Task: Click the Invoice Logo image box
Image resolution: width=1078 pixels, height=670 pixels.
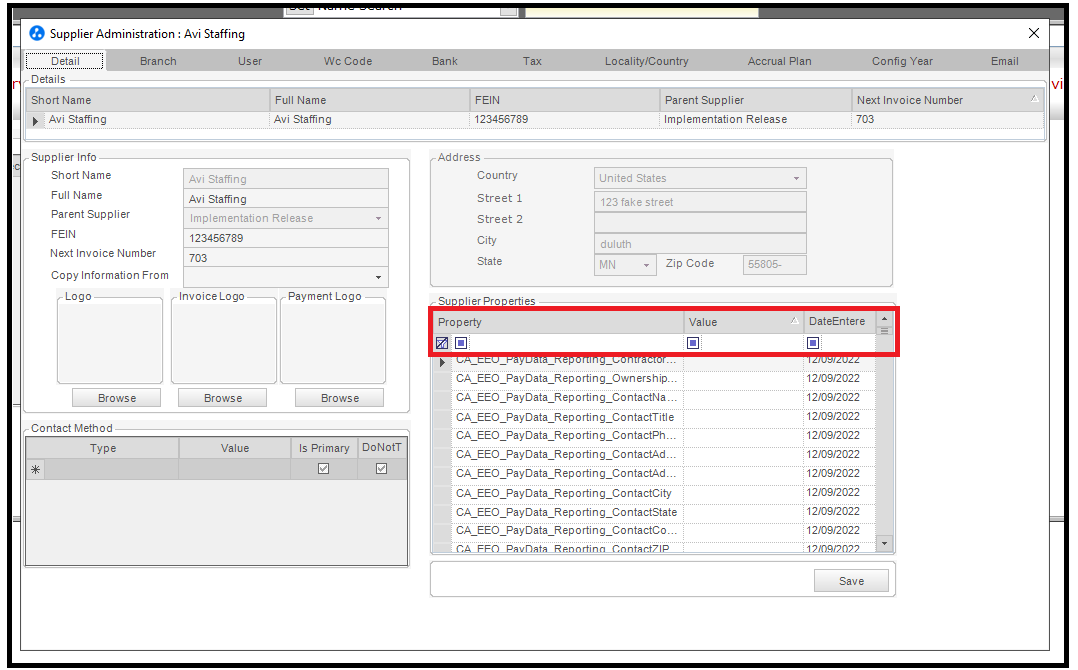Action: coord(223,342)
